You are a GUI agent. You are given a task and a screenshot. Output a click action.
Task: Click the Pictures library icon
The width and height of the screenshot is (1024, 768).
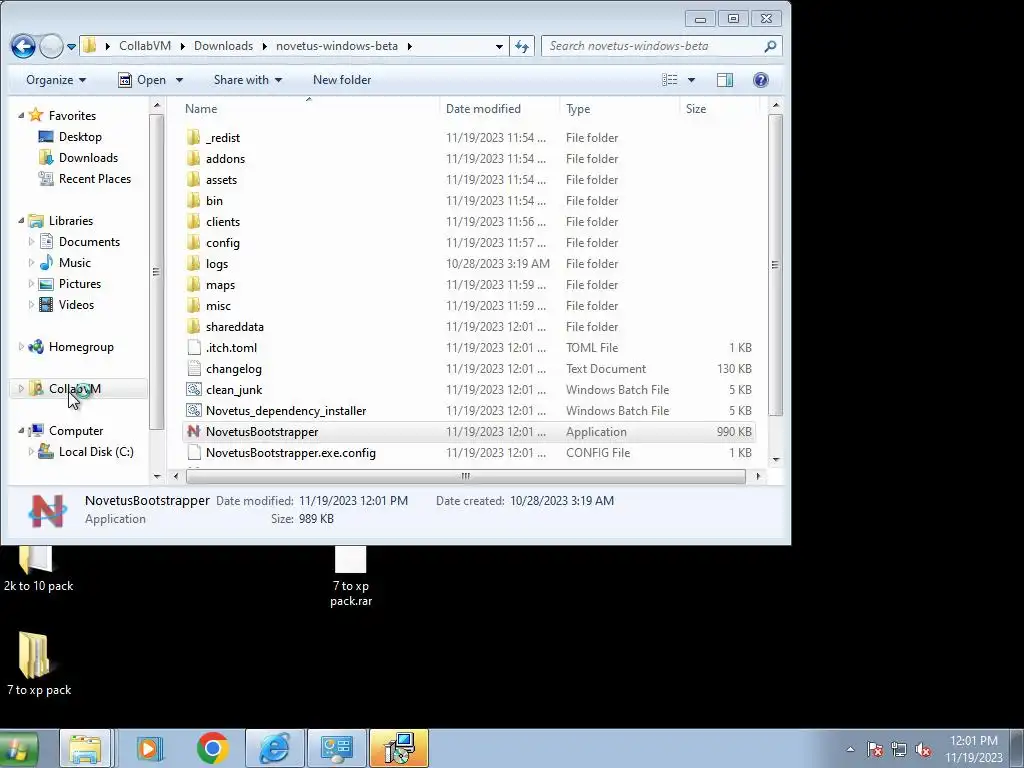point(46,283)
